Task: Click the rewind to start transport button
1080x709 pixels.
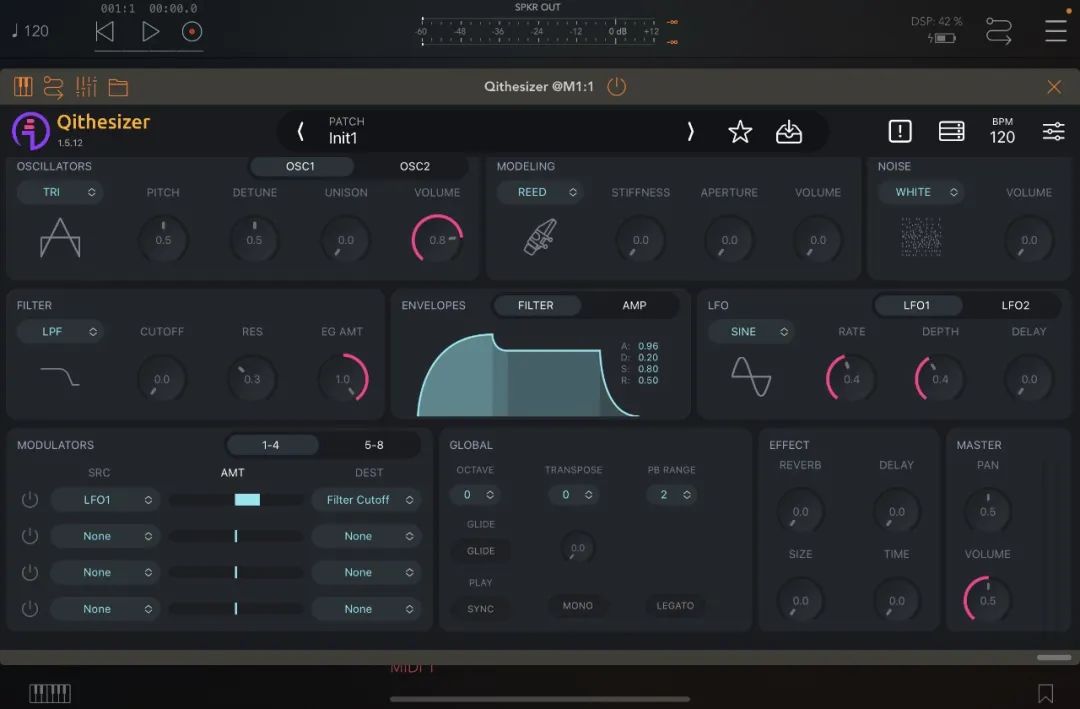Action: [105, 32]
